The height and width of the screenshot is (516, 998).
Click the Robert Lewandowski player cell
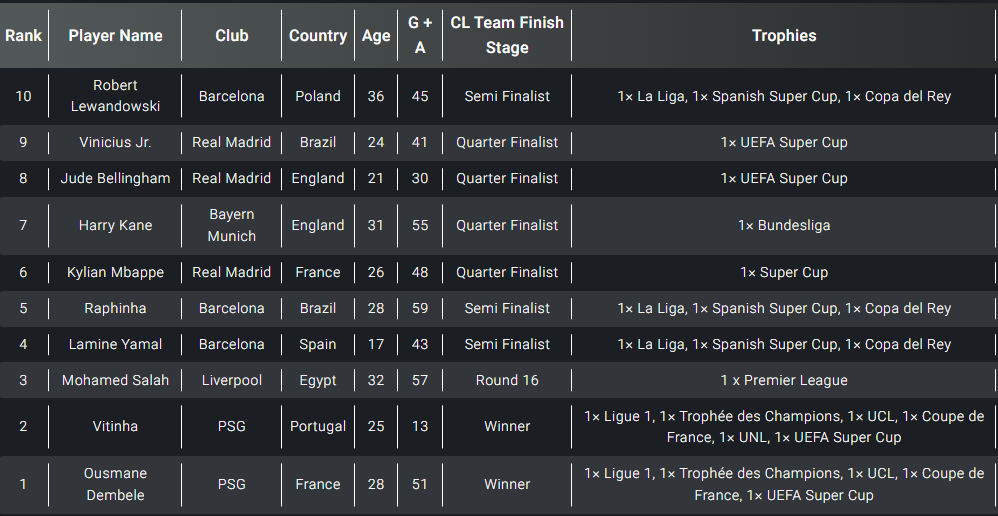(x=115, y=96)
